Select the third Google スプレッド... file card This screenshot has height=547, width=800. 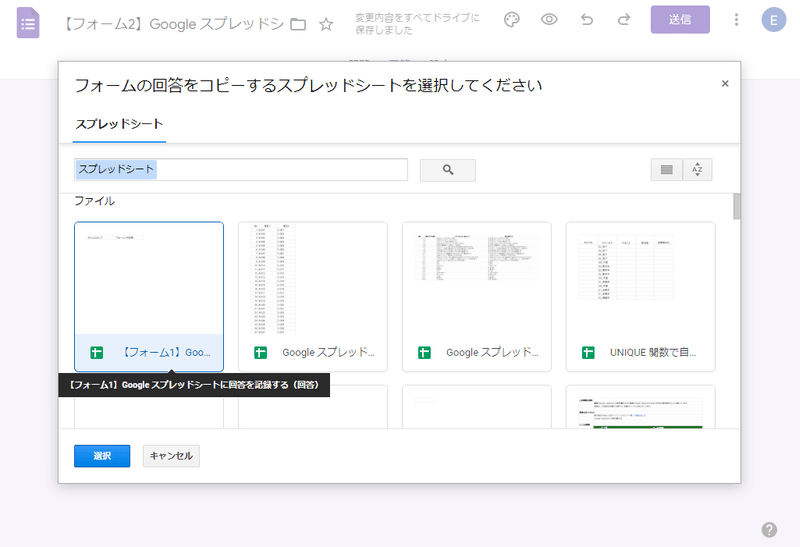477,296
